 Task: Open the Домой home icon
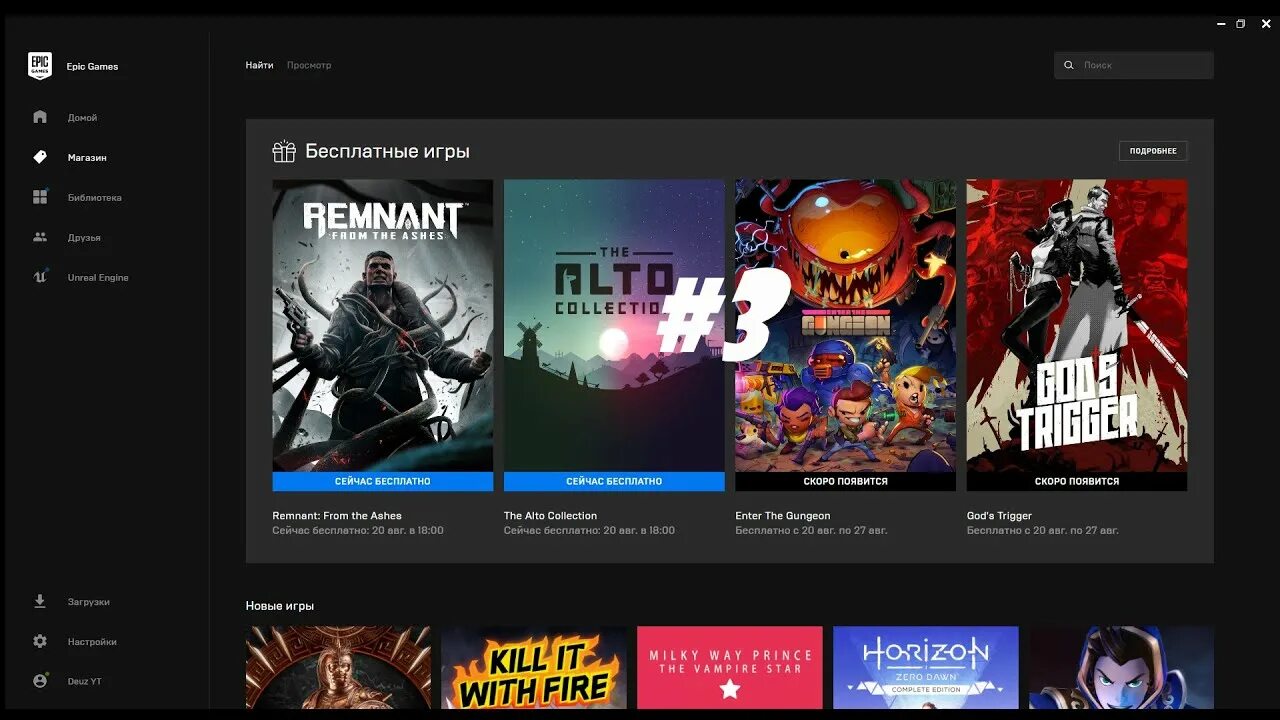(40, 117)
